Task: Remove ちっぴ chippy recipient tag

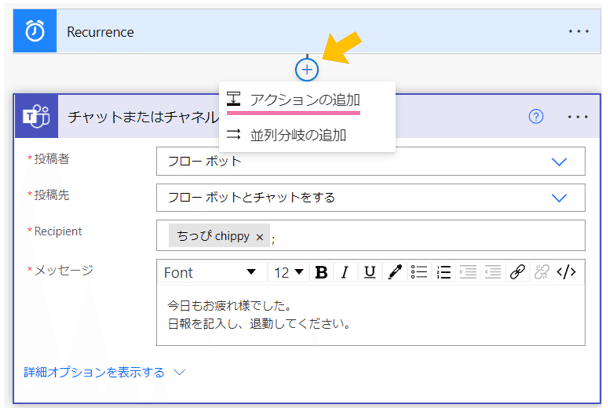Action: click(x=259, y=237)
